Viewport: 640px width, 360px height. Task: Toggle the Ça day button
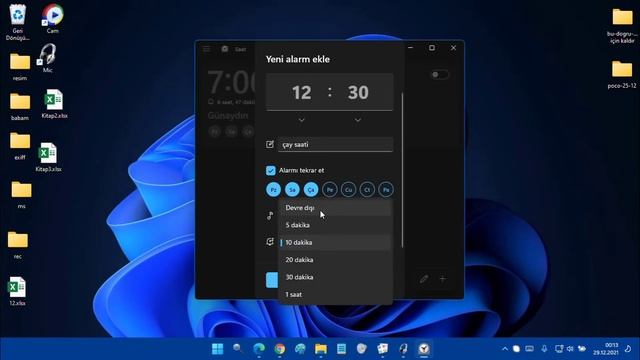(x=311, y=189)
